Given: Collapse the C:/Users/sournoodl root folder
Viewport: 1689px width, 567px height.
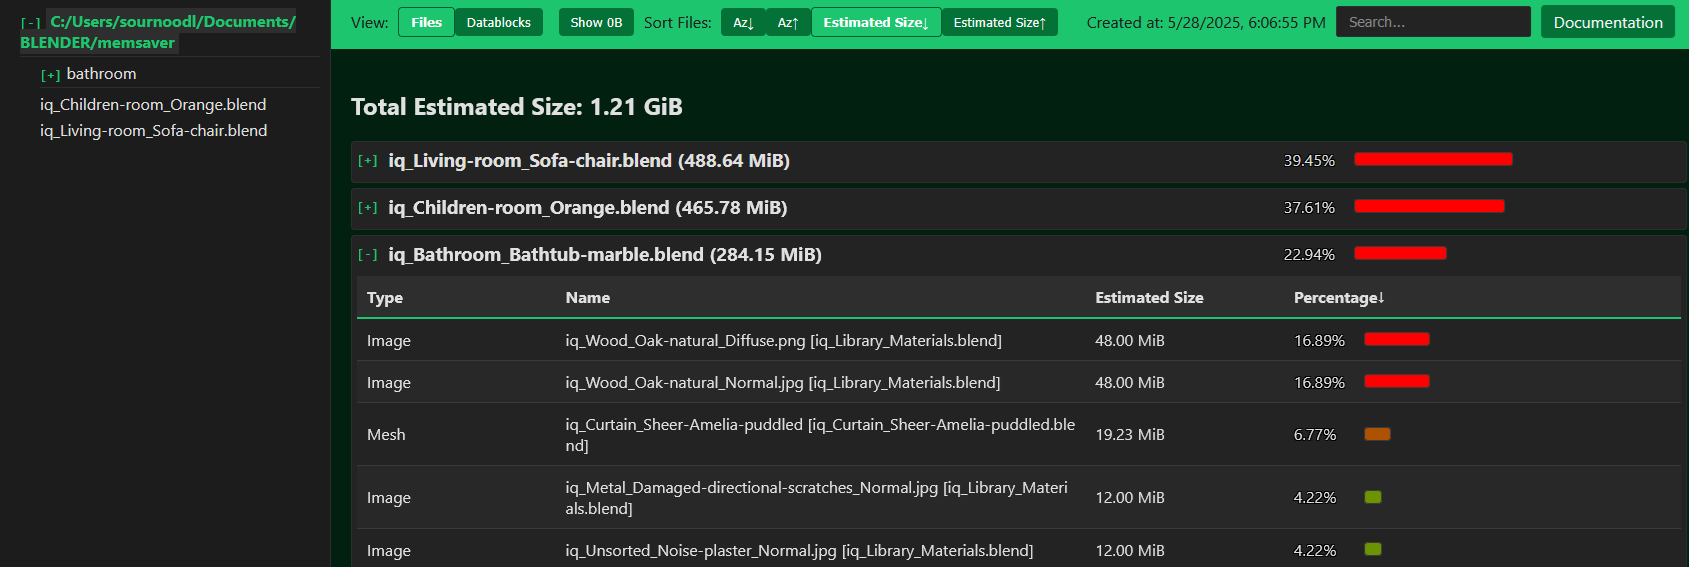Looking at the screenshot, I should tap(31, 22).
